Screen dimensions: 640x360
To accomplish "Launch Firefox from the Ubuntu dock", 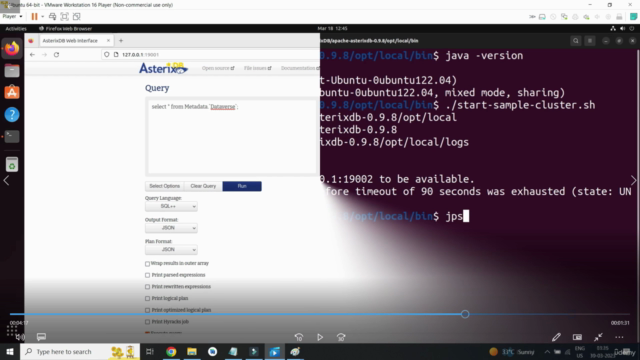I will 12,49.
